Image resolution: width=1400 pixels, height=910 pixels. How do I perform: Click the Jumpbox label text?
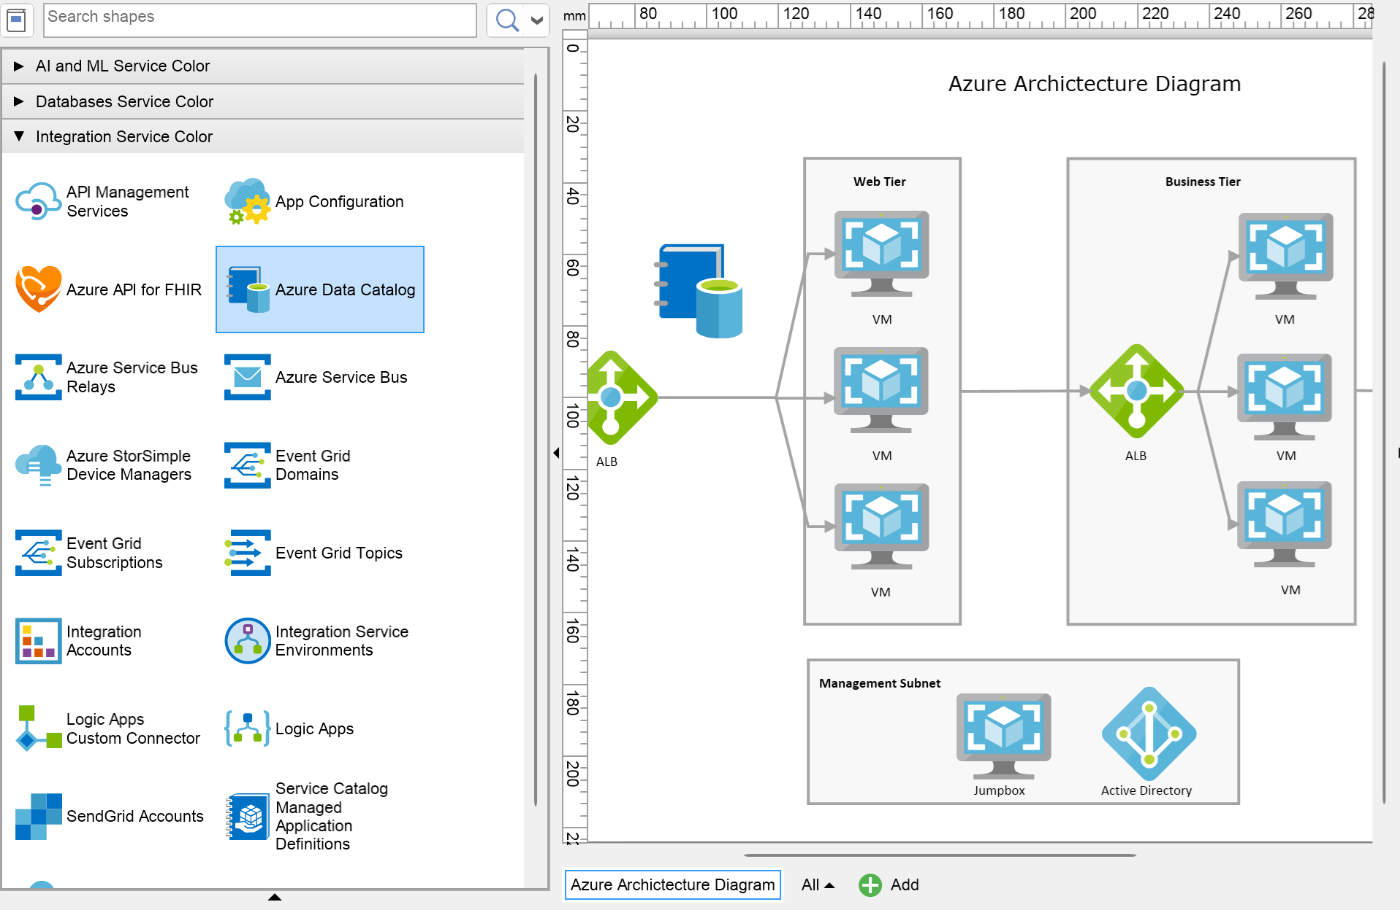1000,791
